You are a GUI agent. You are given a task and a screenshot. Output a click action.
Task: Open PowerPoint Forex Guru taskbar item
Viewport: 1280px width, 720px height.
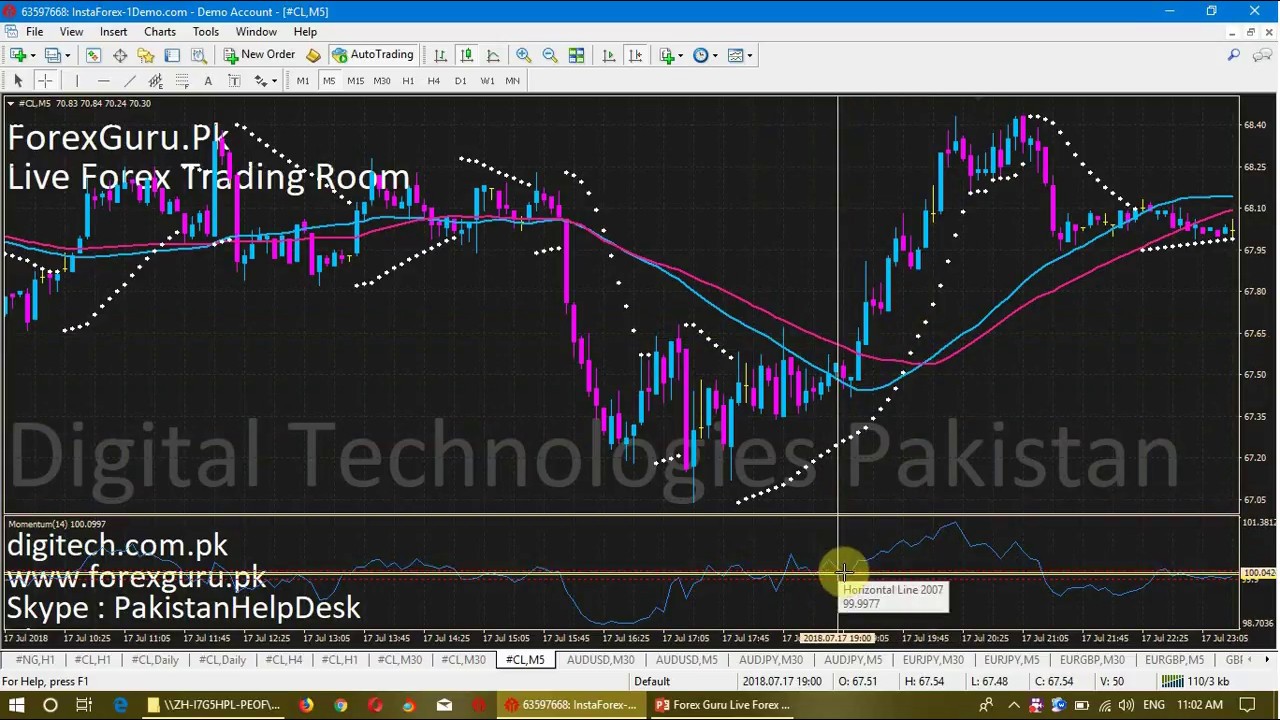pyautogui.click(x=722, y=705)
